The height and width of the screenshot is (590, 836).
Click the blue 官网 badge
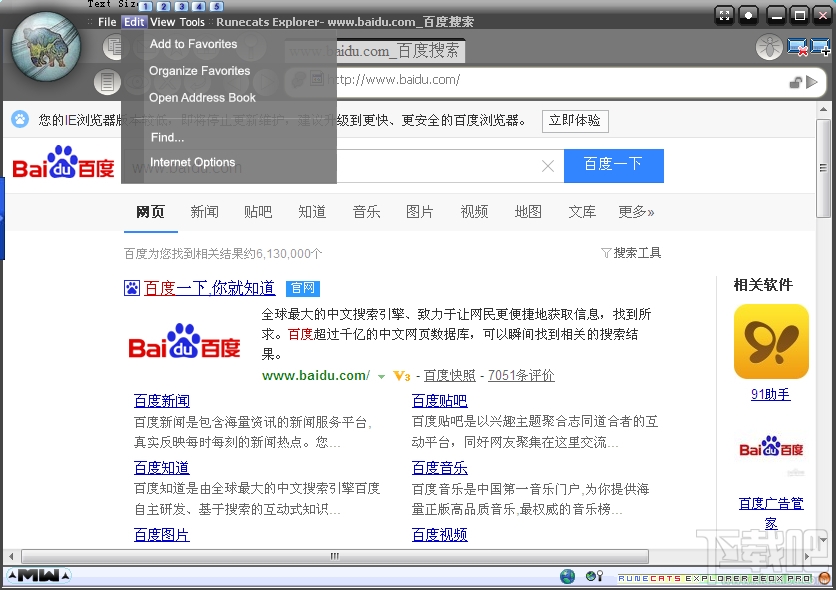click(303, 288)
